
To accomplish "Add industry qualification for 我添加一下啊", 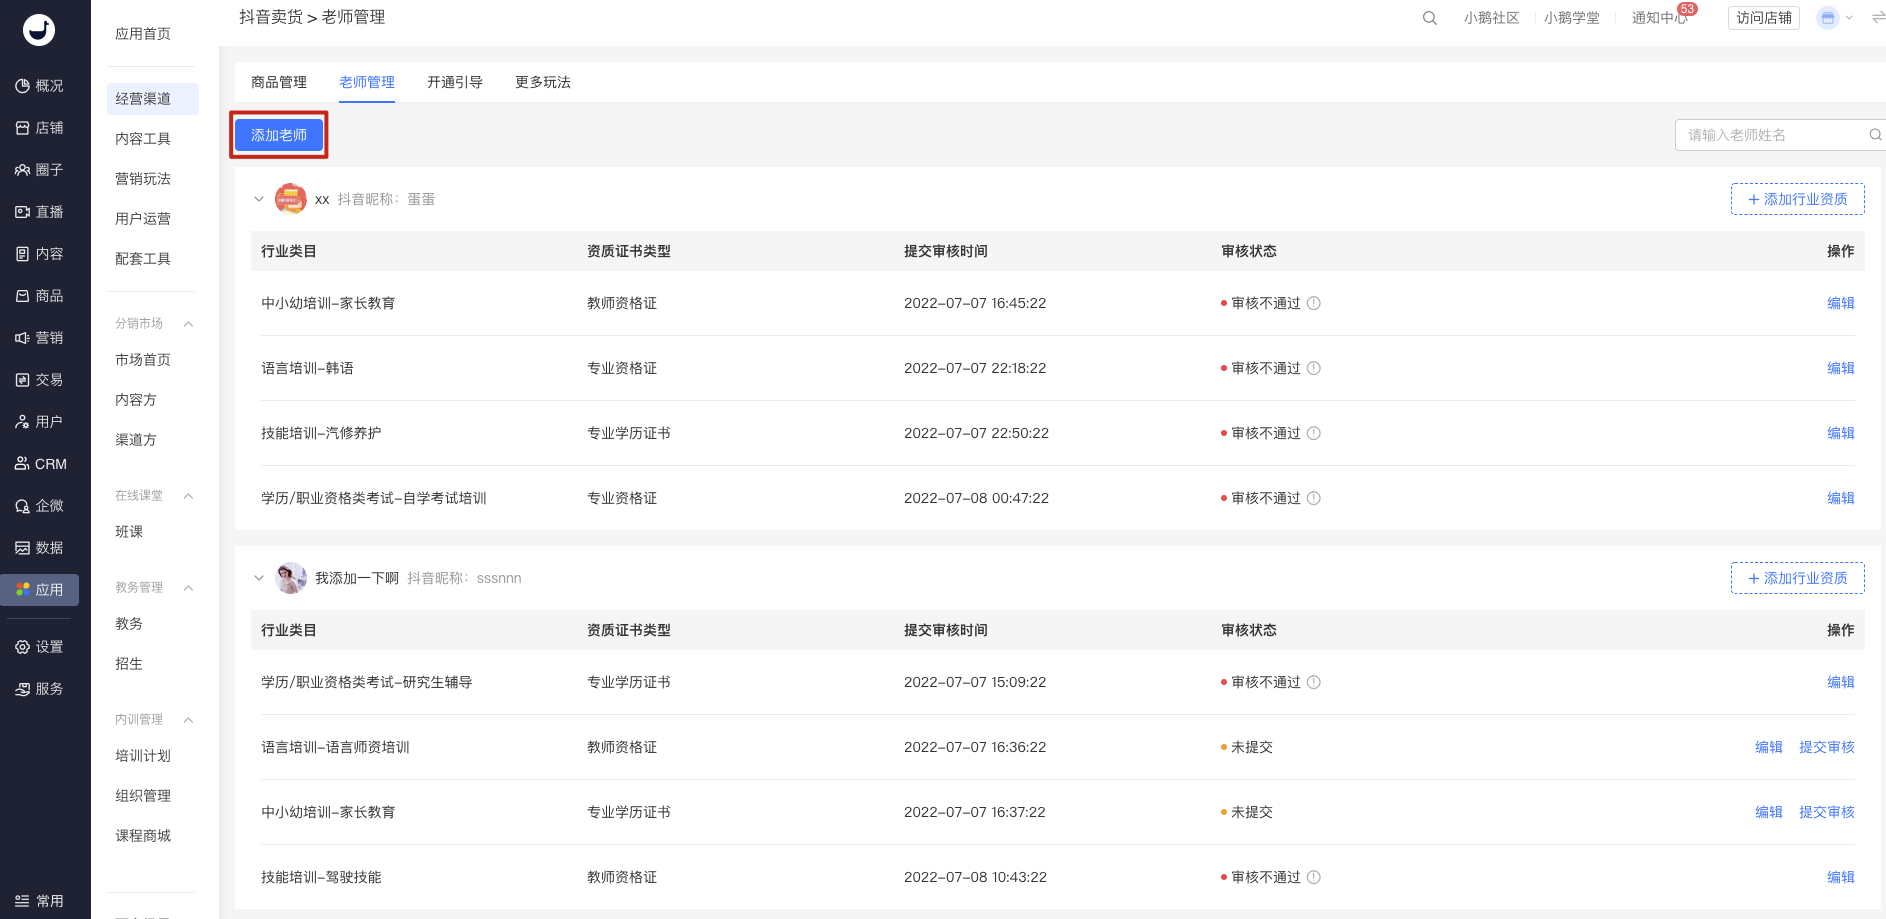I will click(x=1797, y=578).
